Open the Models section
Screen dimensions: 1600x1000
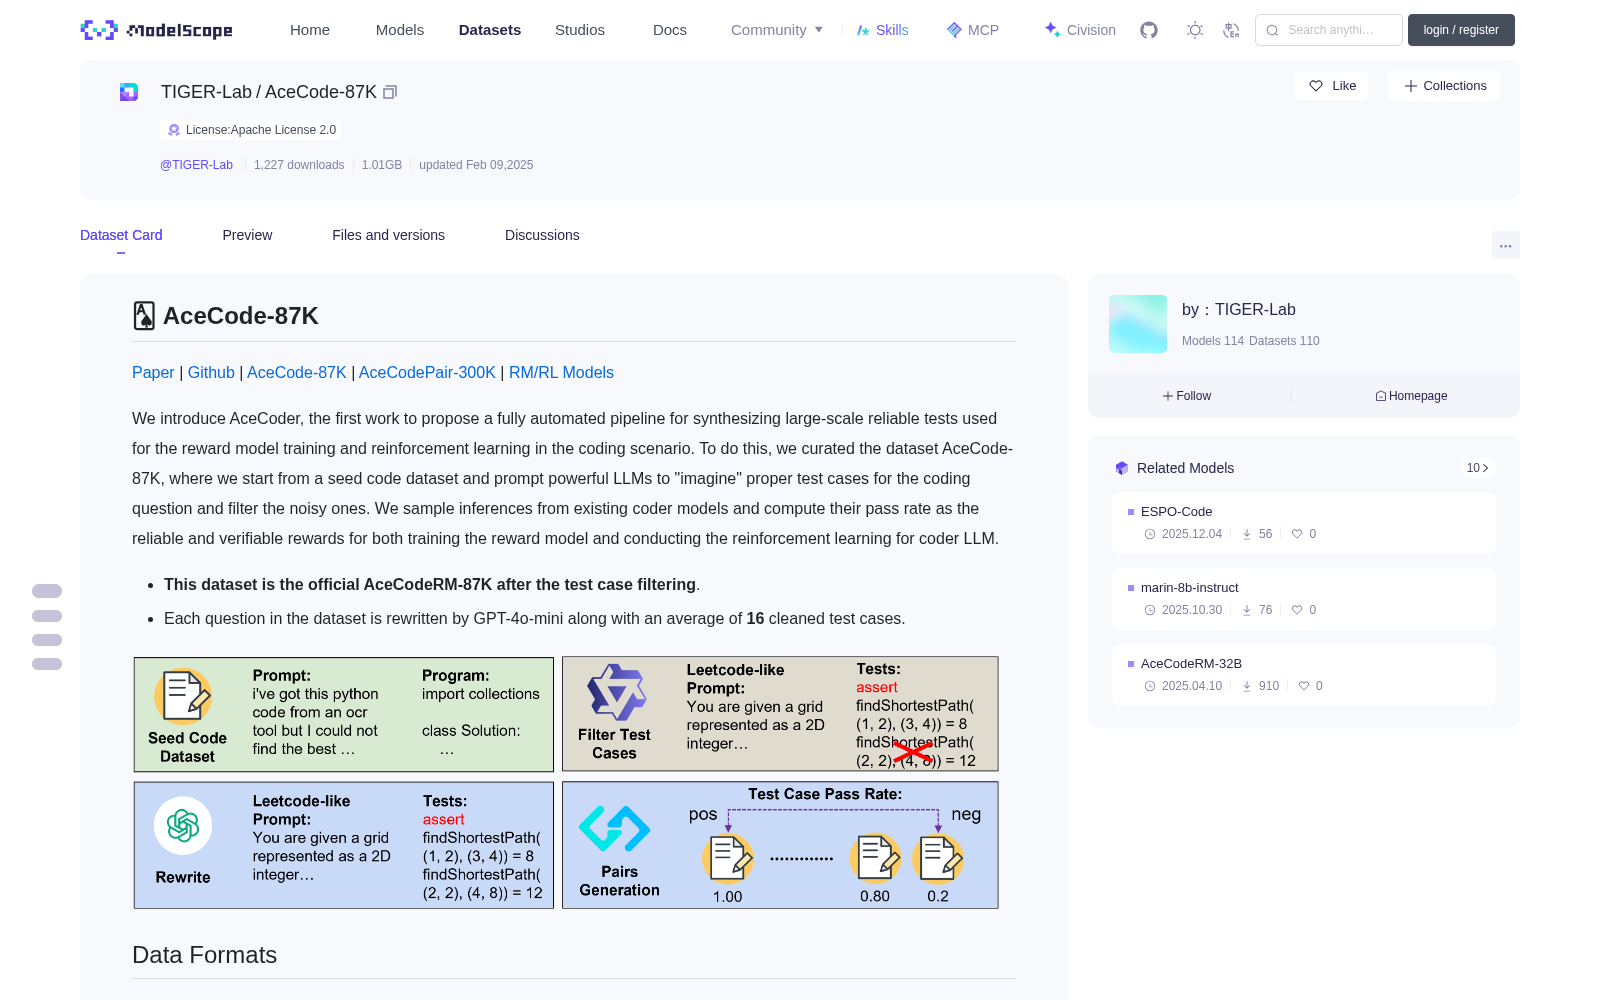(400, 30)
